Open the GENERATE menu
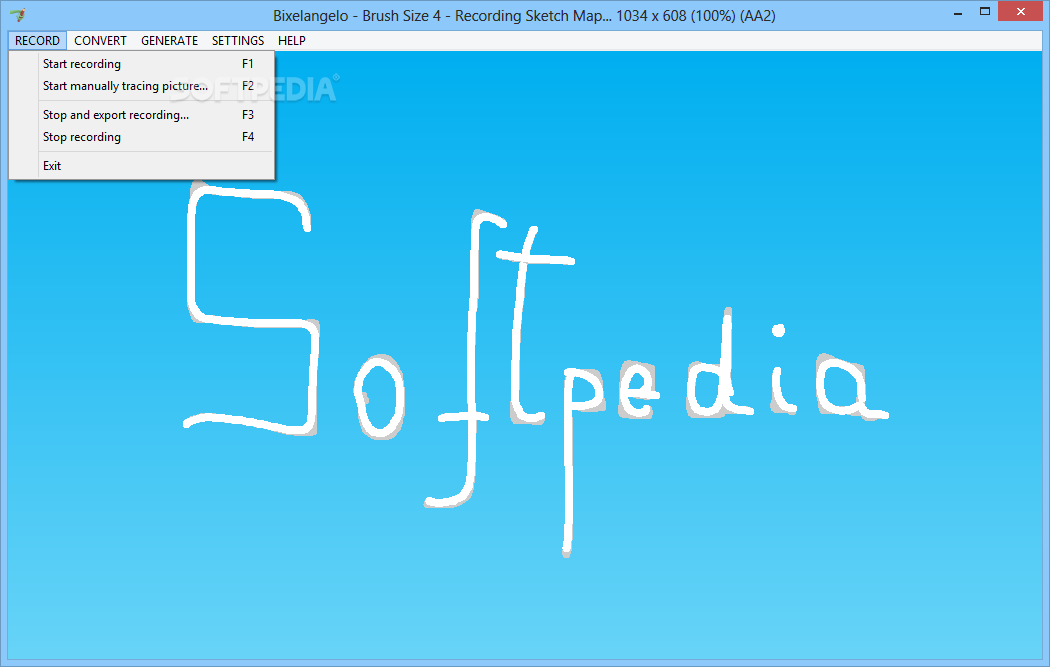This screenshot has width=1050, height=667. (169, 41)
